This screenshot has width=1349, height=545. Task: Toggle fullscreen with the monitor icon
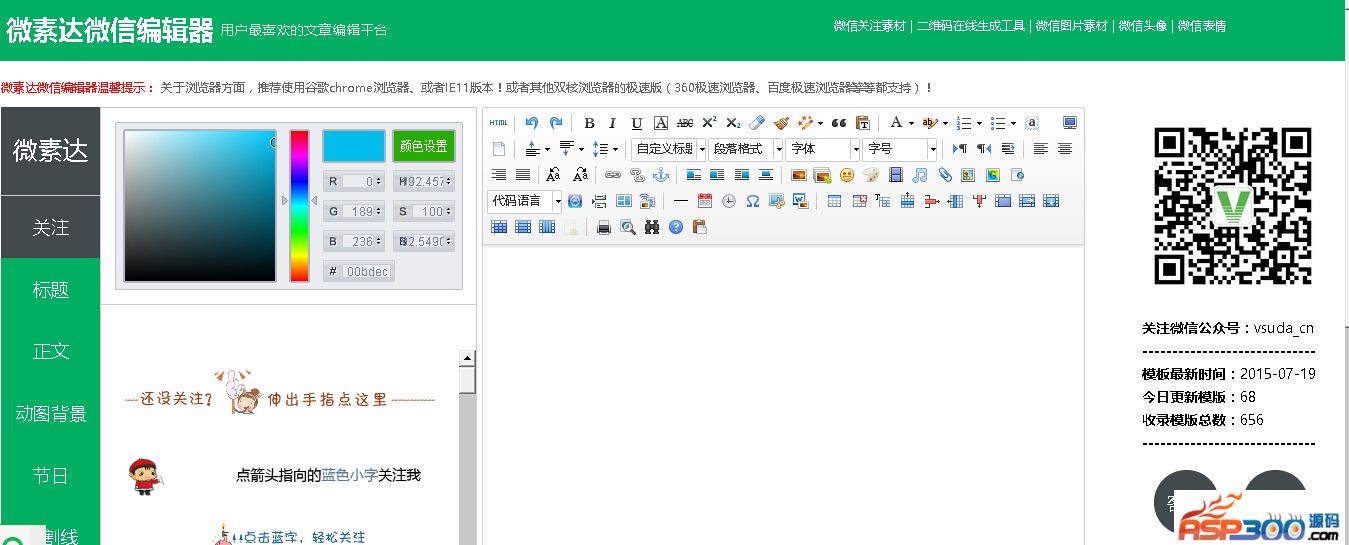[1070, 123]
